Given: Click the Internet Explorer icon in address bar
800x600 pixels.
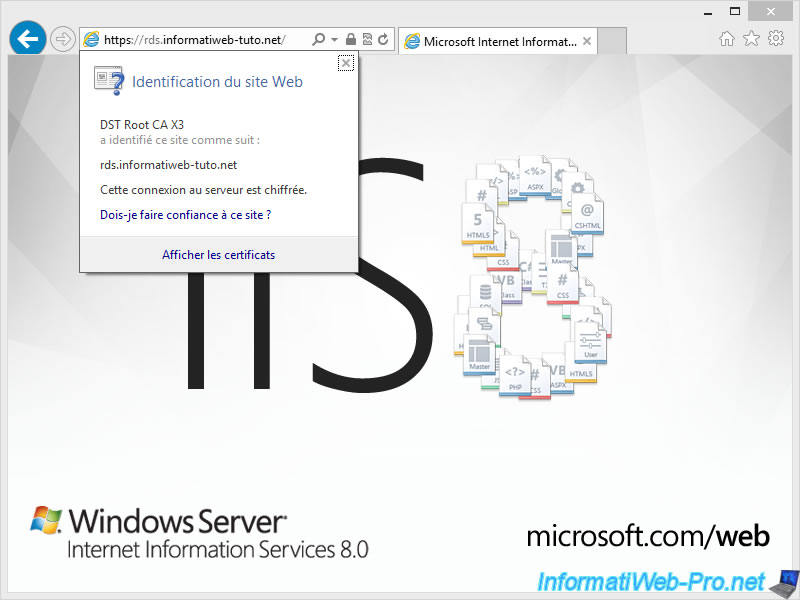Looking at the screenshot, I should click(91, 39).
